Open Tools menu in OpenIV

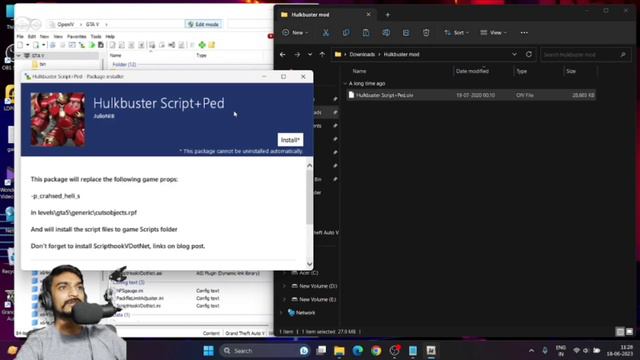pyautogui.click(x=96, y=36)
